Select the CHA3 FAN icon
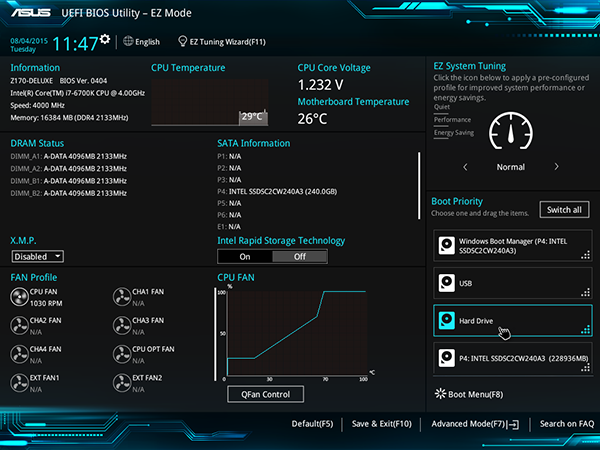The width and height of the screenshot is (600, 450). pos(122,326)
